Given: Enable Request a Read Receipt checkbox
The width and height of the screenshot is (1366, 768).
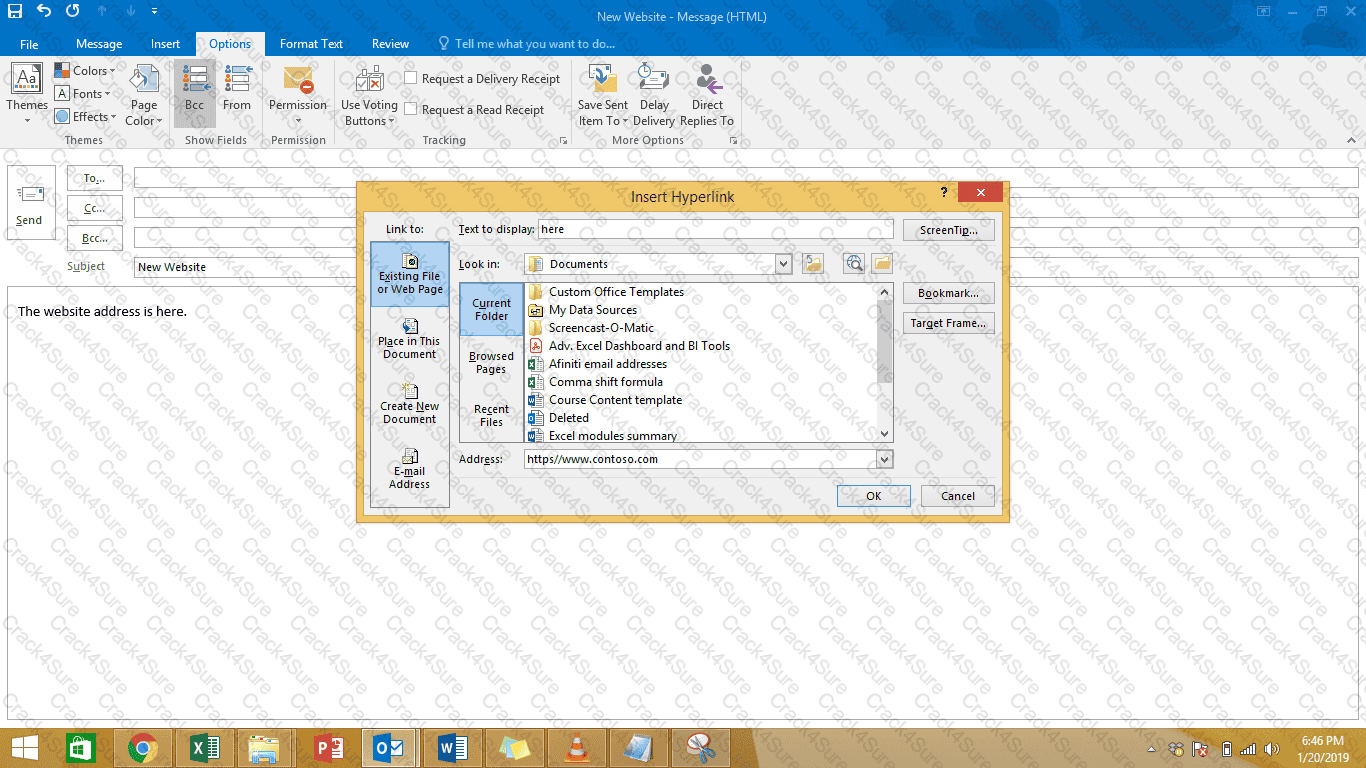Looking at the screenshot, I should point(411,110).
